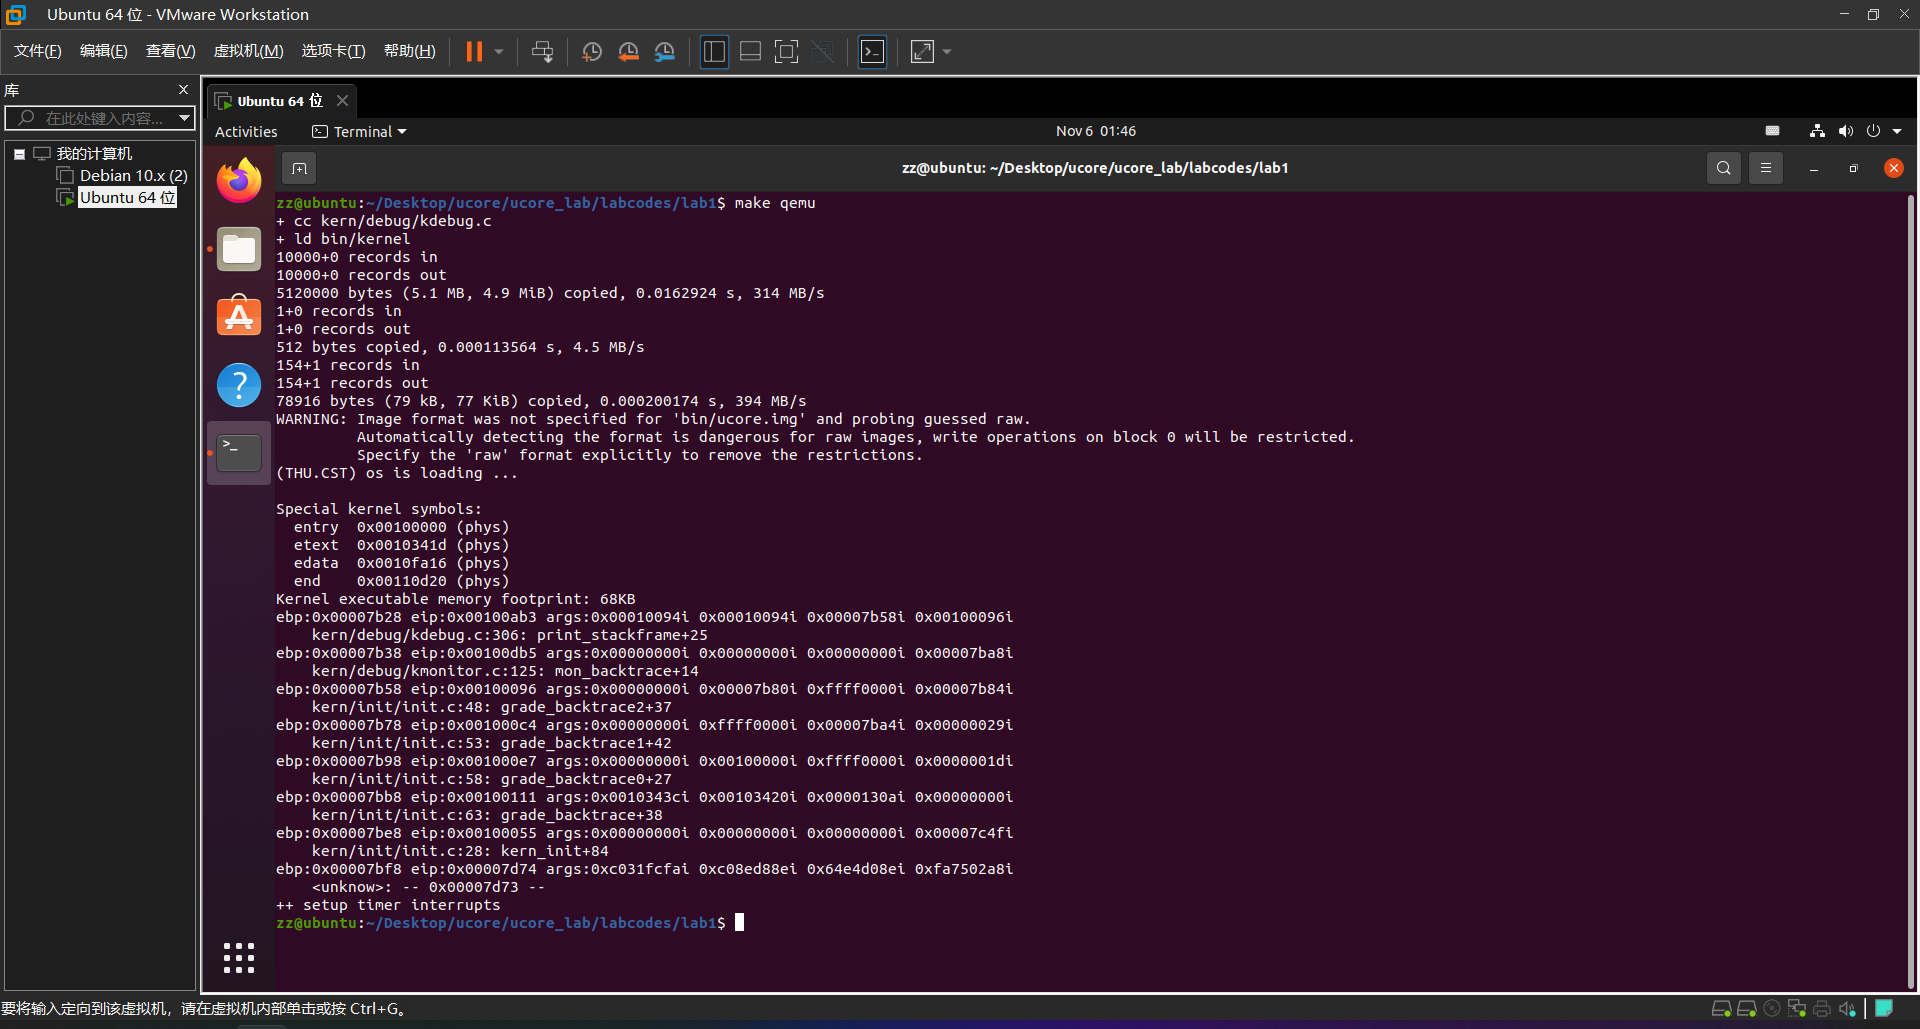
Task: Open the 编辑(E) menu
Action: click(x=104, y=51)
